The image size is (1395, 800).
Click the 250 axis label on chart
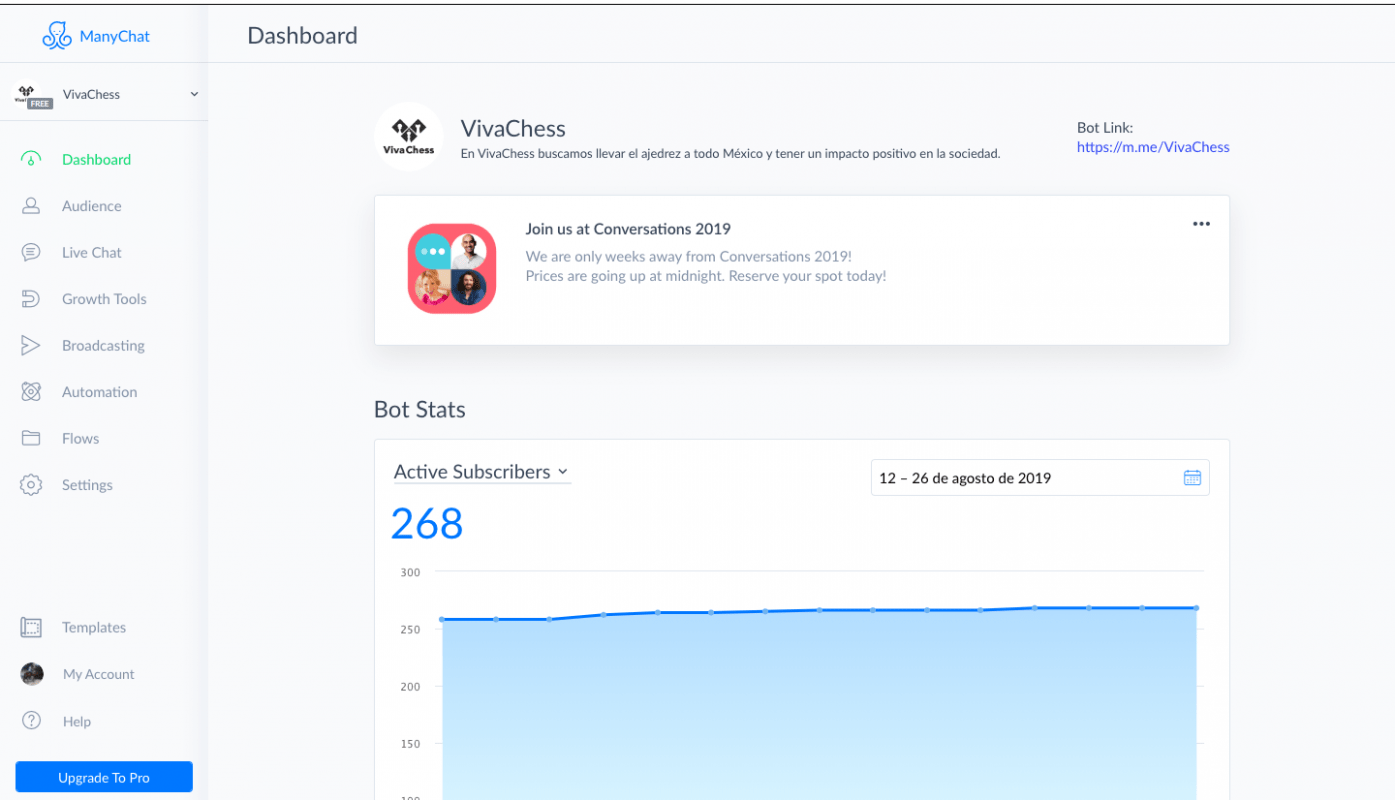tap(411, 630)
